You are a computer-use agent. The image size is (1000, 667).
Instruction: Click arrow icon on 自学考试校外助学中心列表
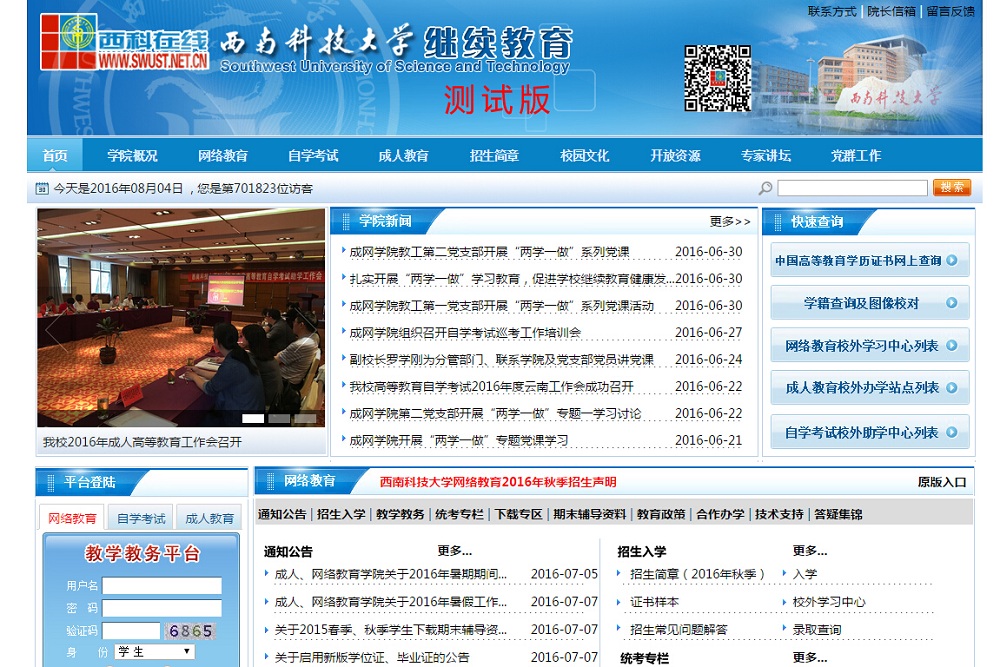[952, 432]
